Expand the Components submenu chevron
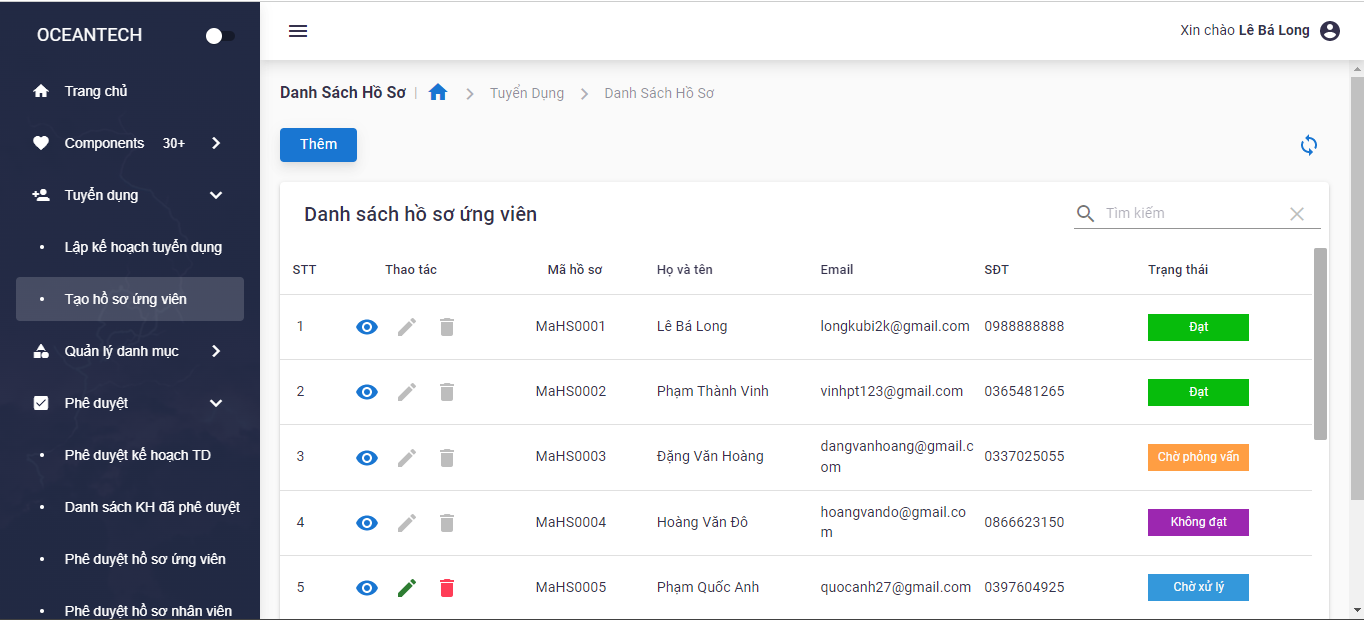 pyautogui.click(x=216, y=143)
